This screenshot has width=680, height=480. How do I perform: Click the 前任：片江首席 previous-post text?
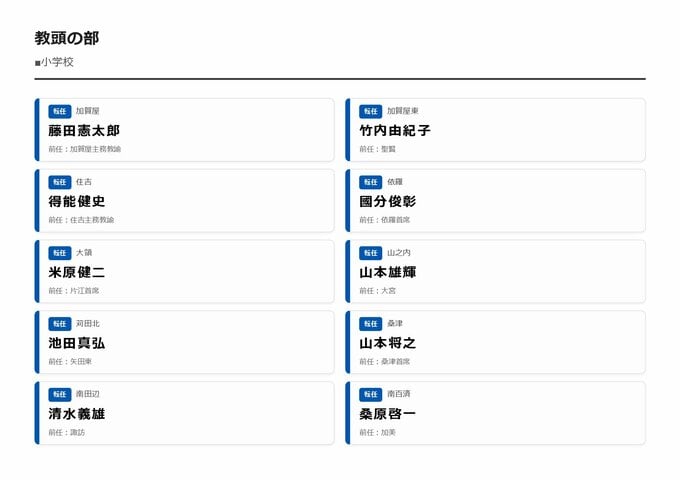tap(74, 291)
